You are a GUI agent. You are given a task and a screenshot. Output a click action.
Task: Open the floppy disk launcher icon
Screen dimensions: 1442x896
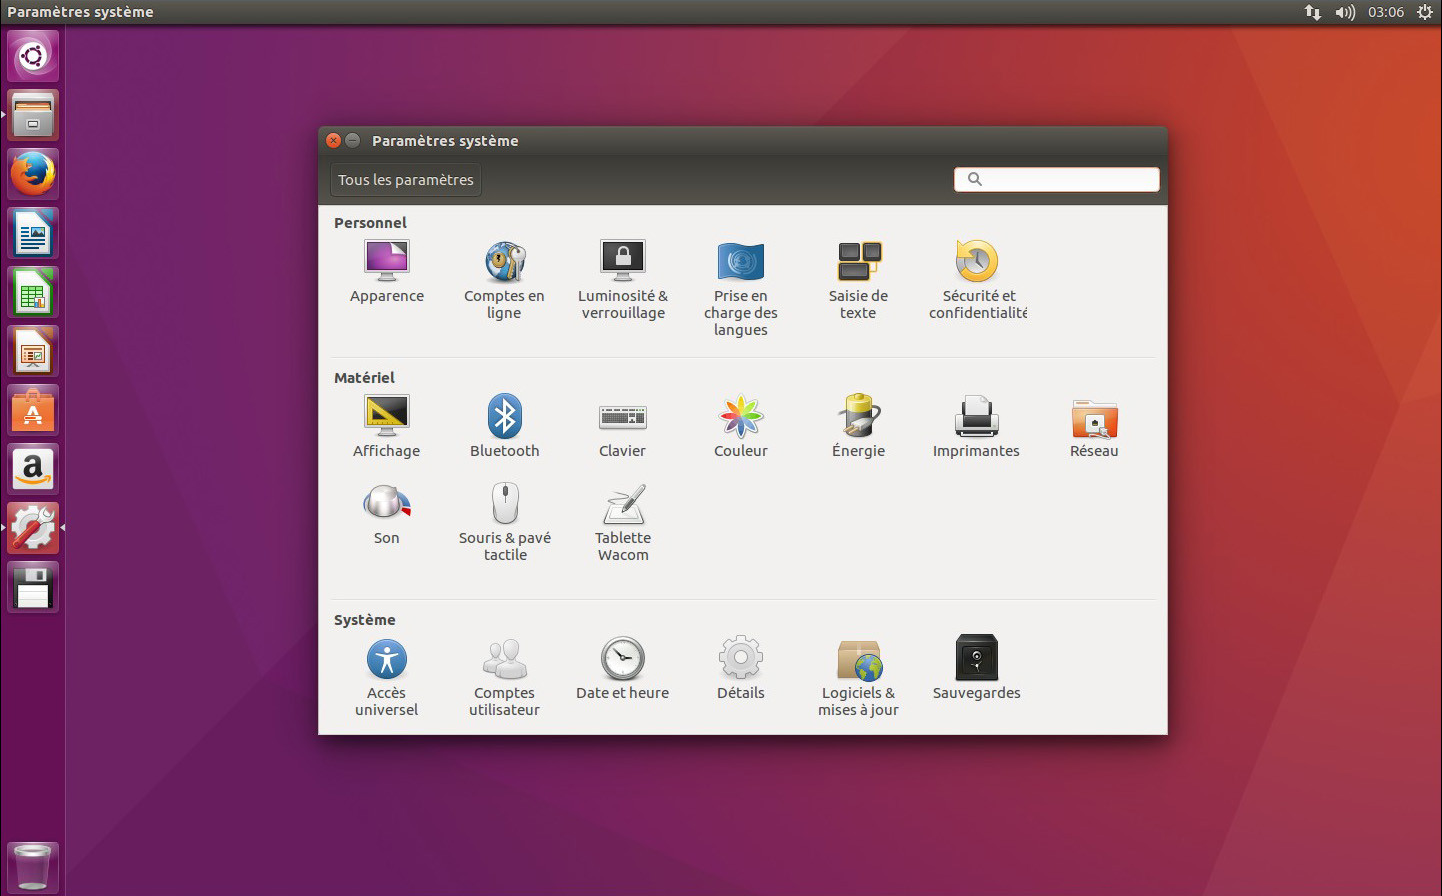33,587
